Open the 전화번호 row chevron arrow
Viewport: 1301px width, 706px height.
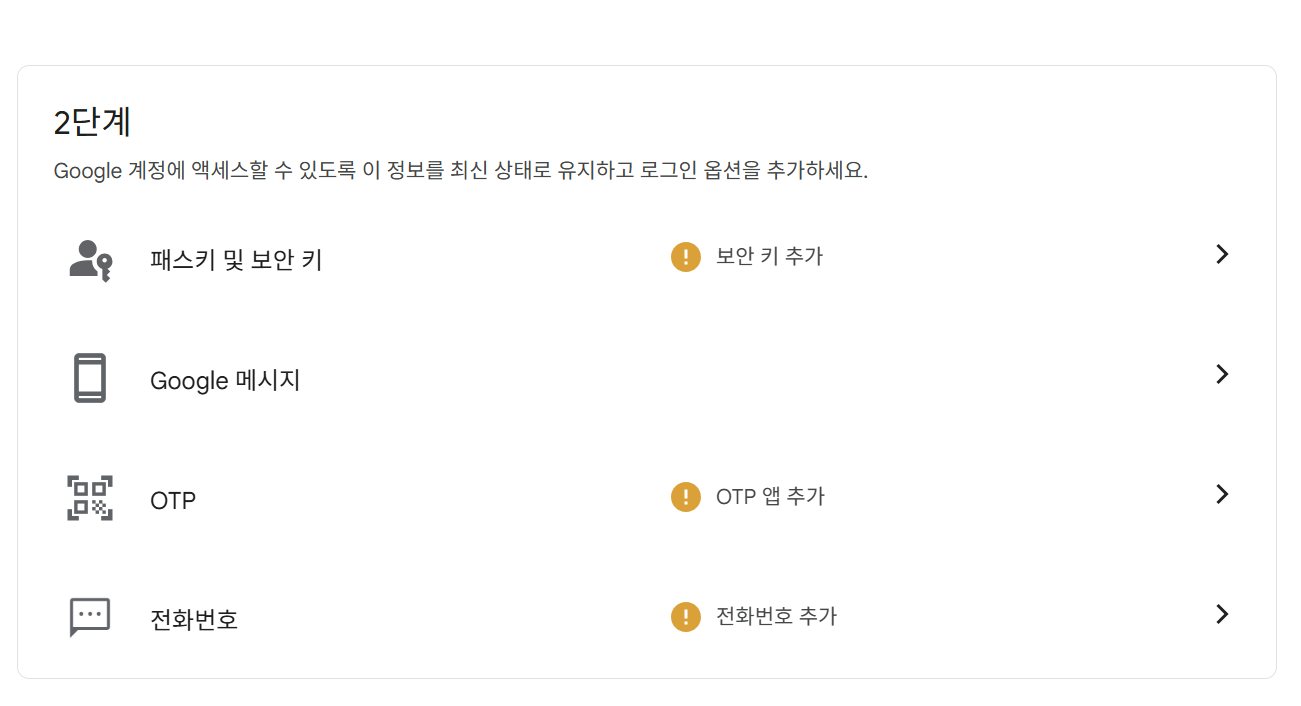1221,614
